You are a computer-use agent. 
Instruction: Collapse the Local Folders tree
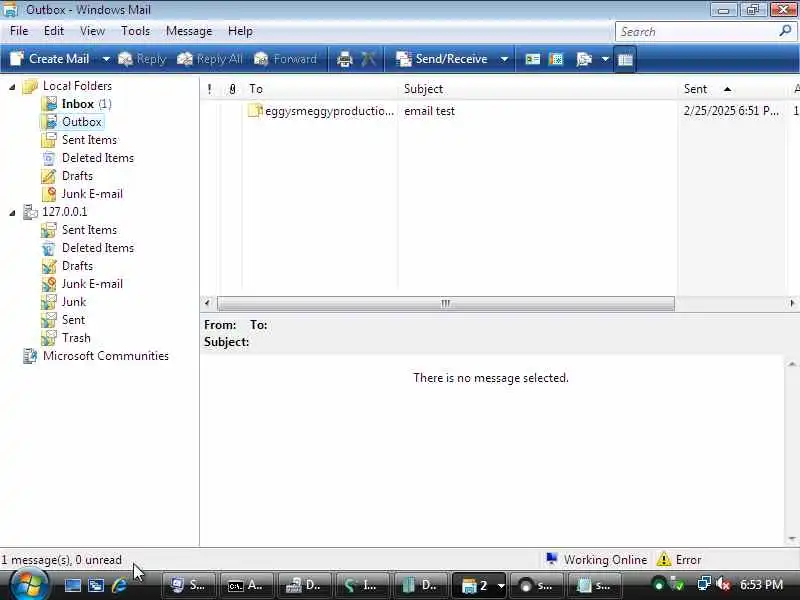pyautogui.click(x=12, y=87)
